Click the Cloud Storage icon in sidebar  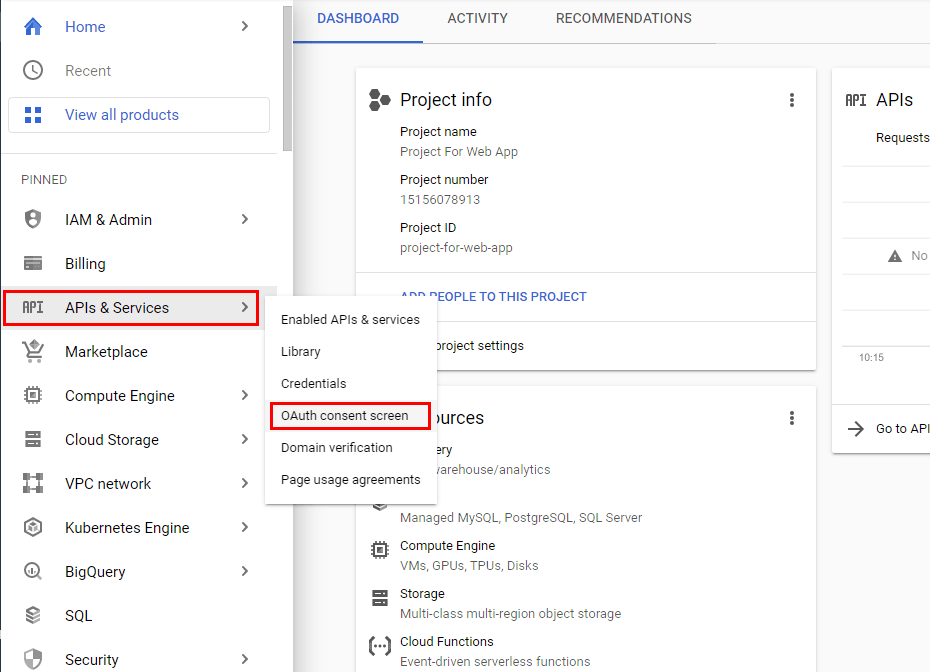(x=33, y=439)
